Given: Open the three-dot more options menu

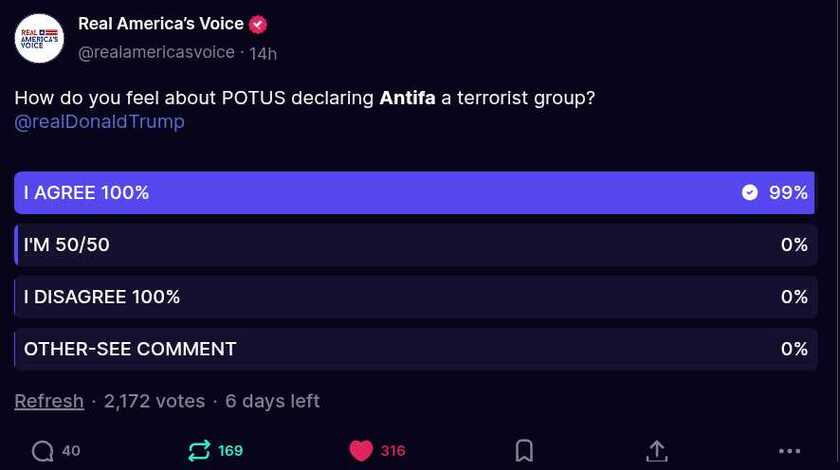Looking at the screenshot, I should [x=789, y=451].
